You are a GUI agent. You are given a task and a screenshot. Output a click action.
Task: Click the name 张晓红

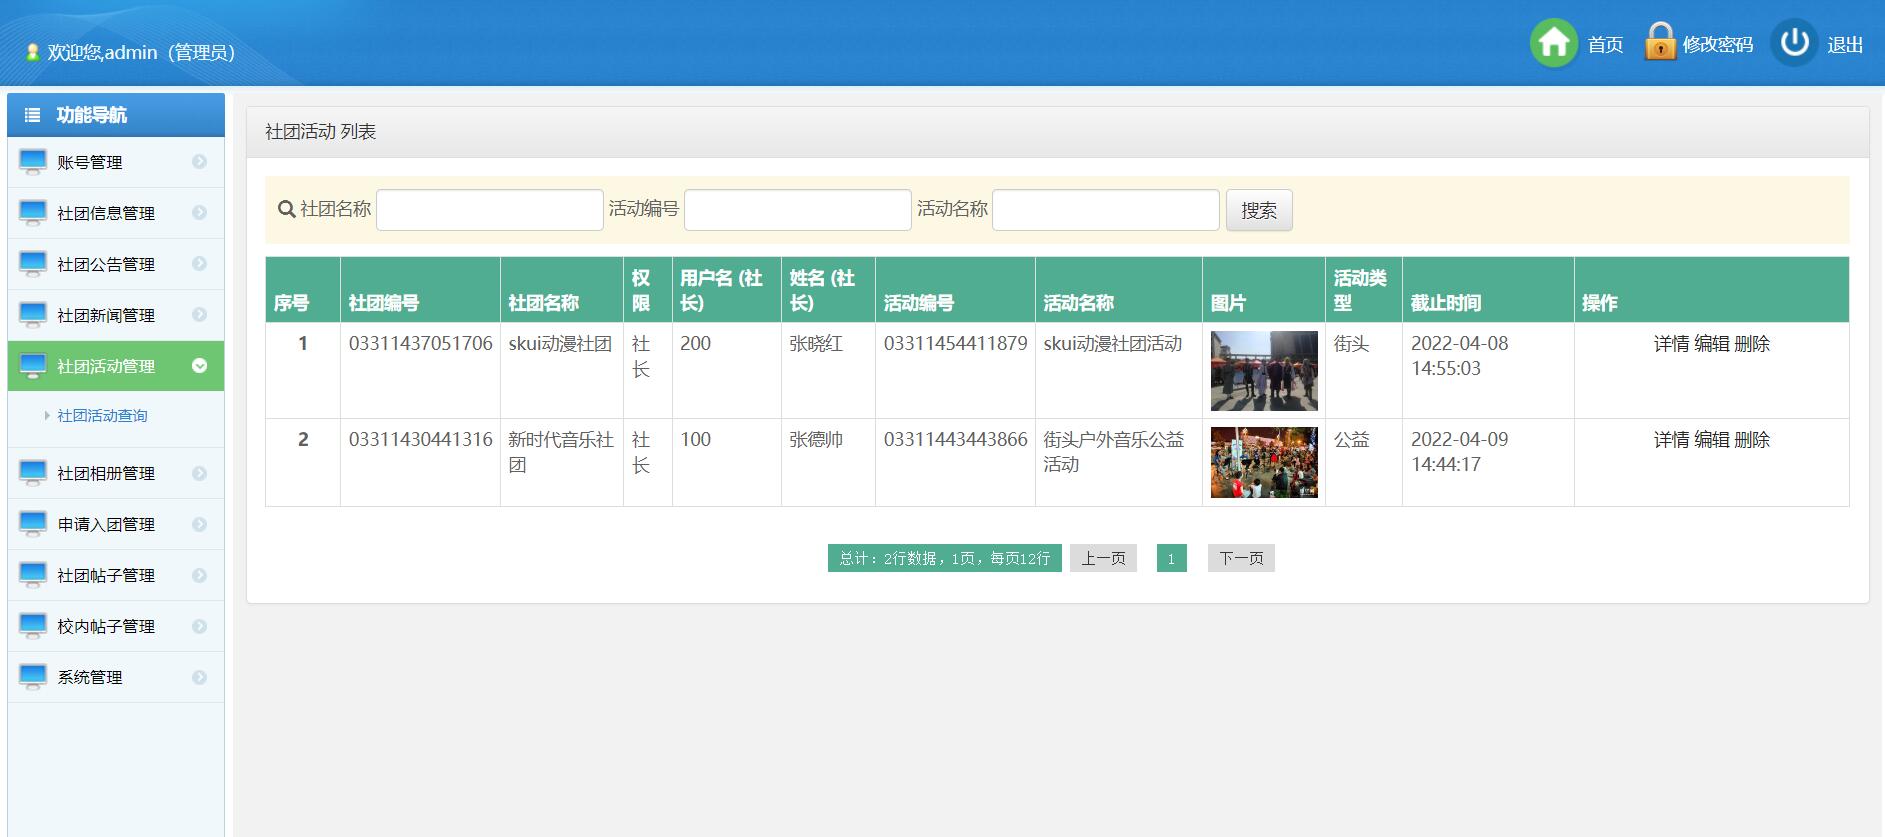816,343
